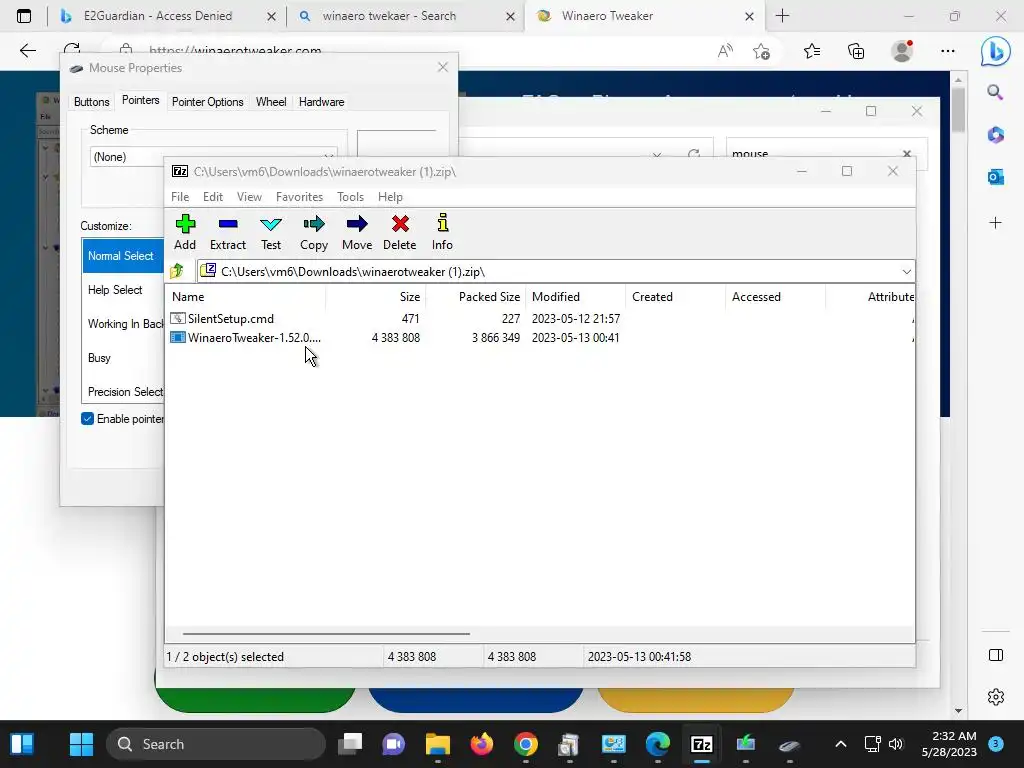Select Help Select pointer entry
This screenshot has height=768, width=1024.
click(123, 290)
